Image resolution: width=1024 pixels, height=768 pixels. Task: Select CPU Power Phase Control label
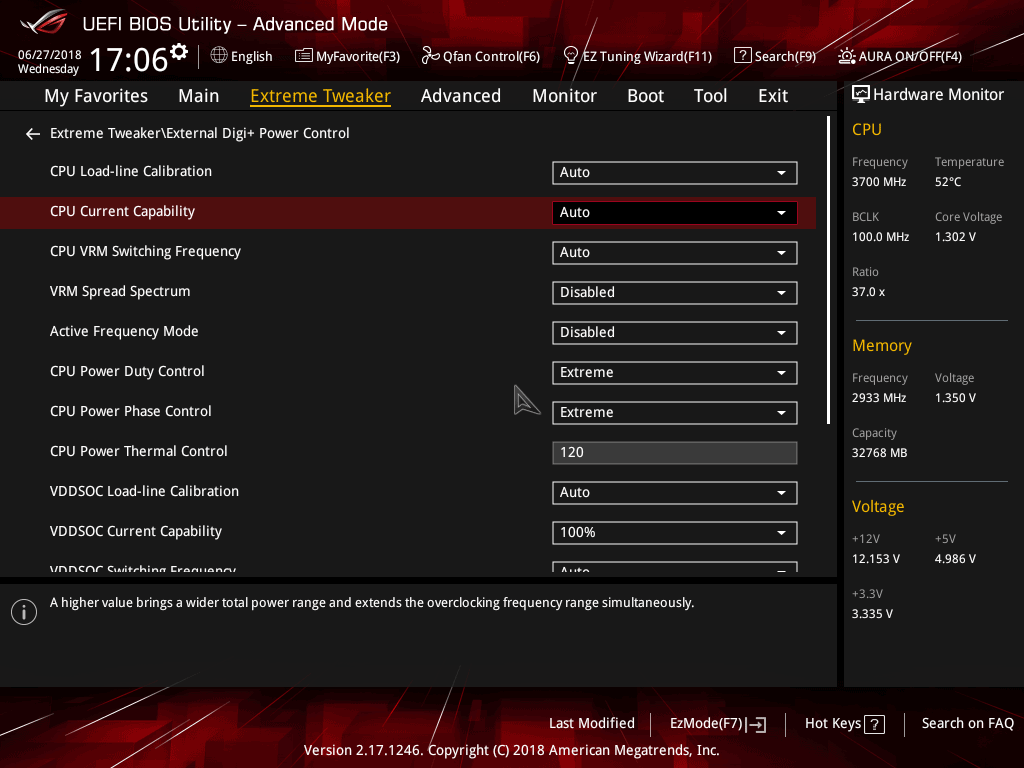point(131,411)
